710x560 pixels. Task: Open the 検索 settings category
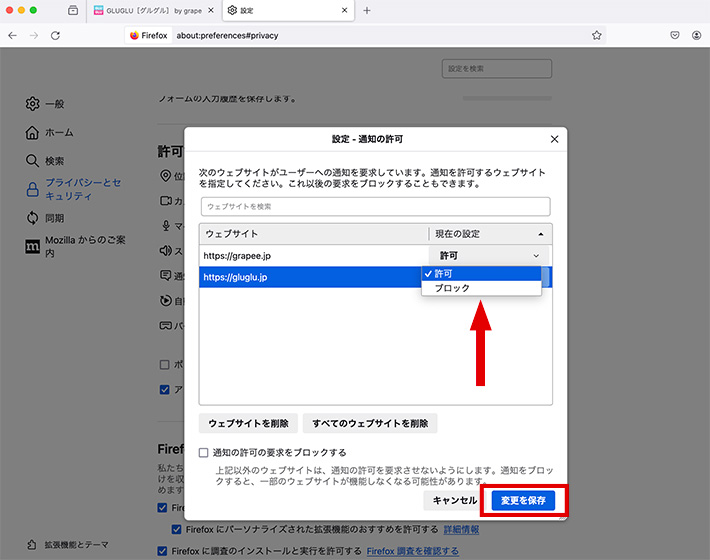[45, 161]
